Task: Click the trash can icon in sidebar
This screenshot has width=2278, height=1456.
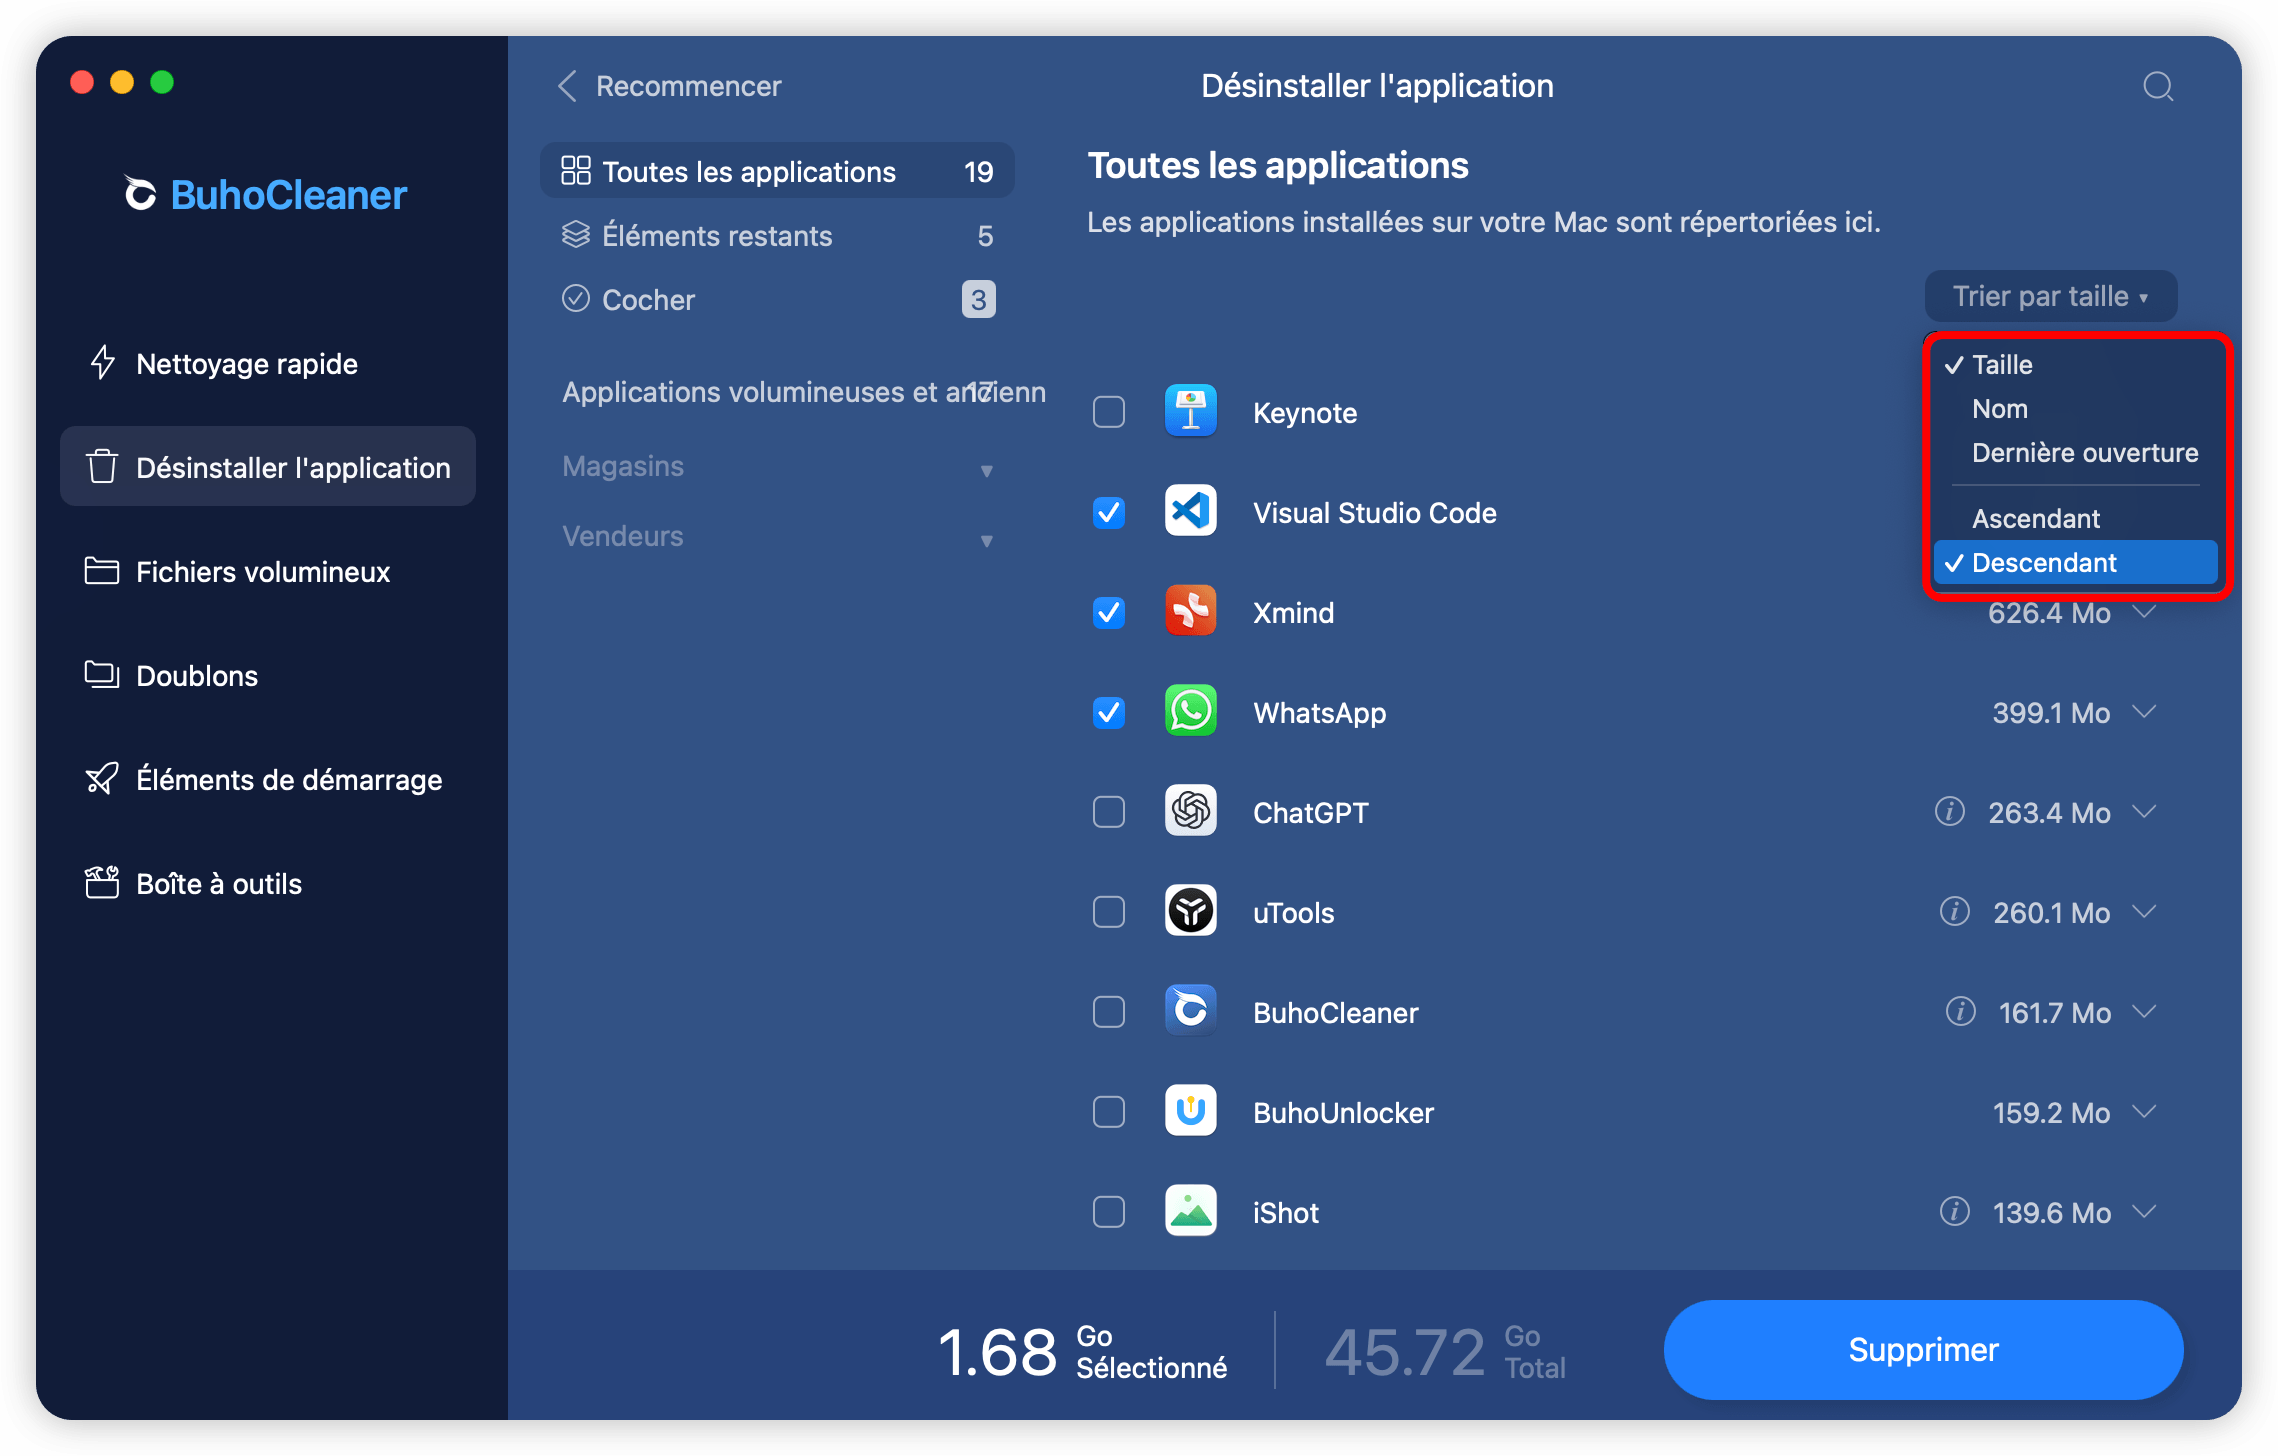Action: coord(102,467)
